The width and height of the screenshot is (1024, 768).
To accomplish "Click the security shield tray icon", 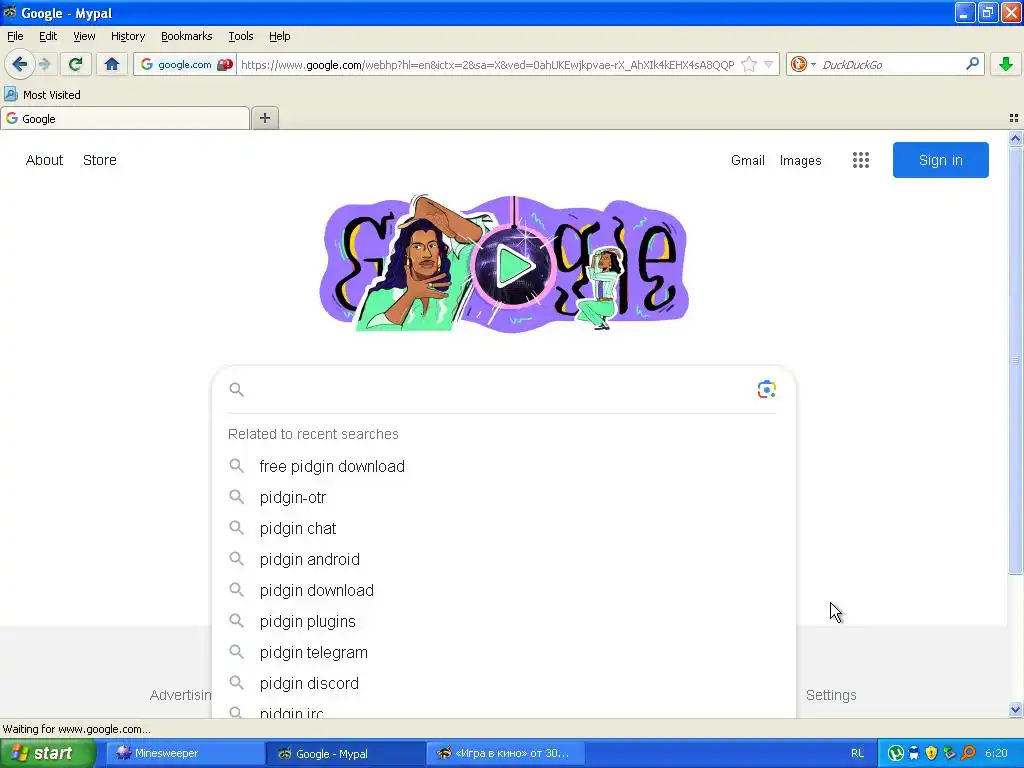I will coord(932,753).
